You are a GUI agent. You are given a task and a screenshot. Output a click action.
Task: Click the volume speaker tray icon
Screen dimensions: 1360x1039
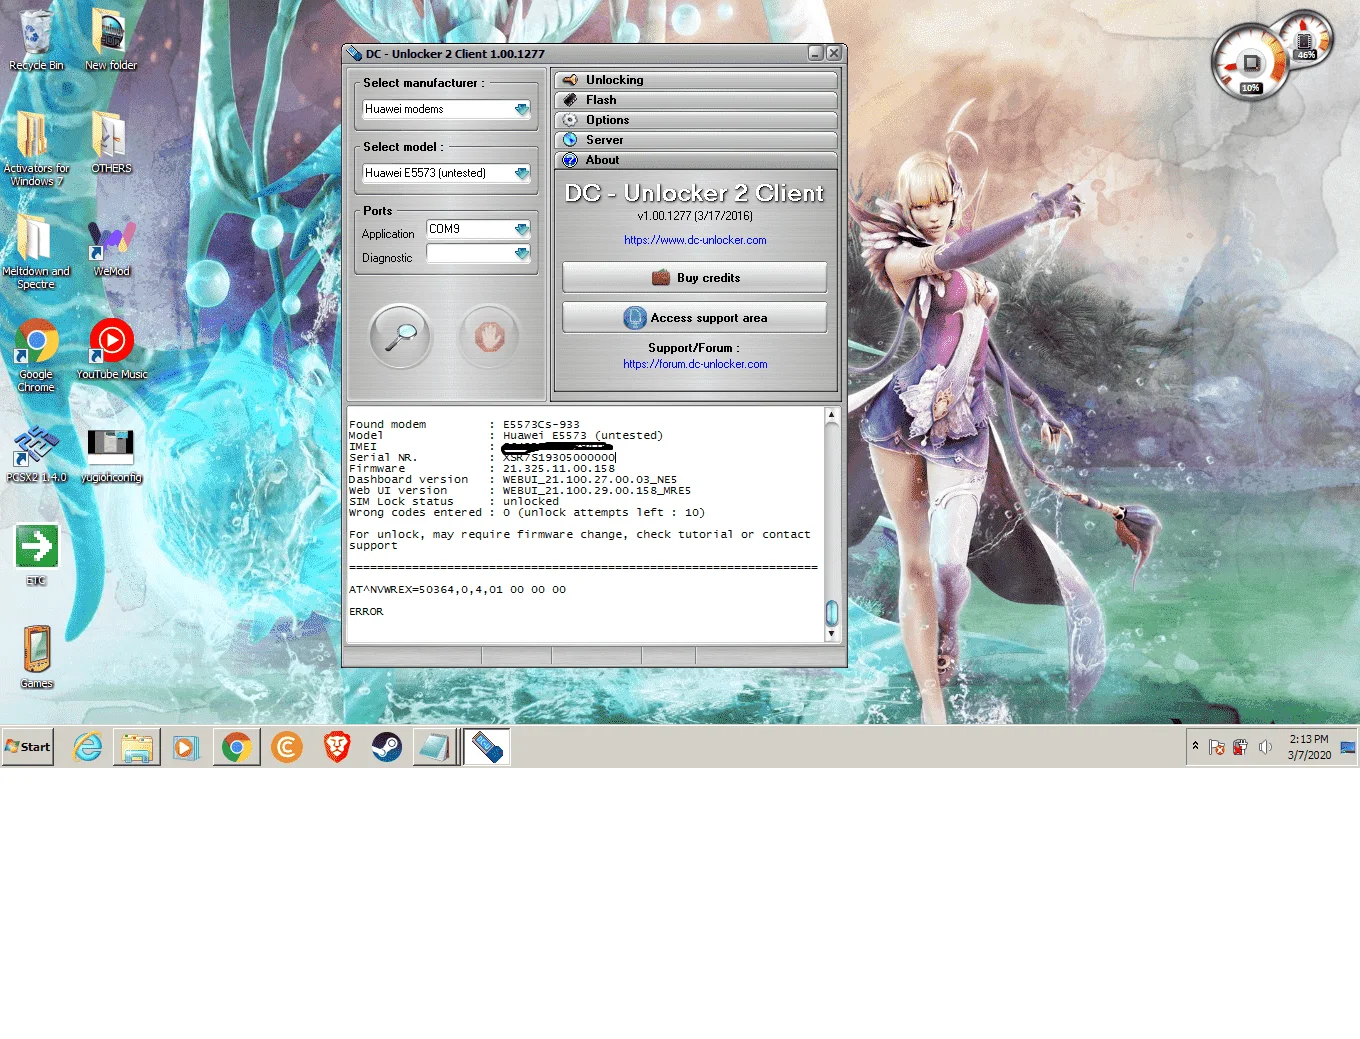pyautogui.click(x=1265, y=747)
